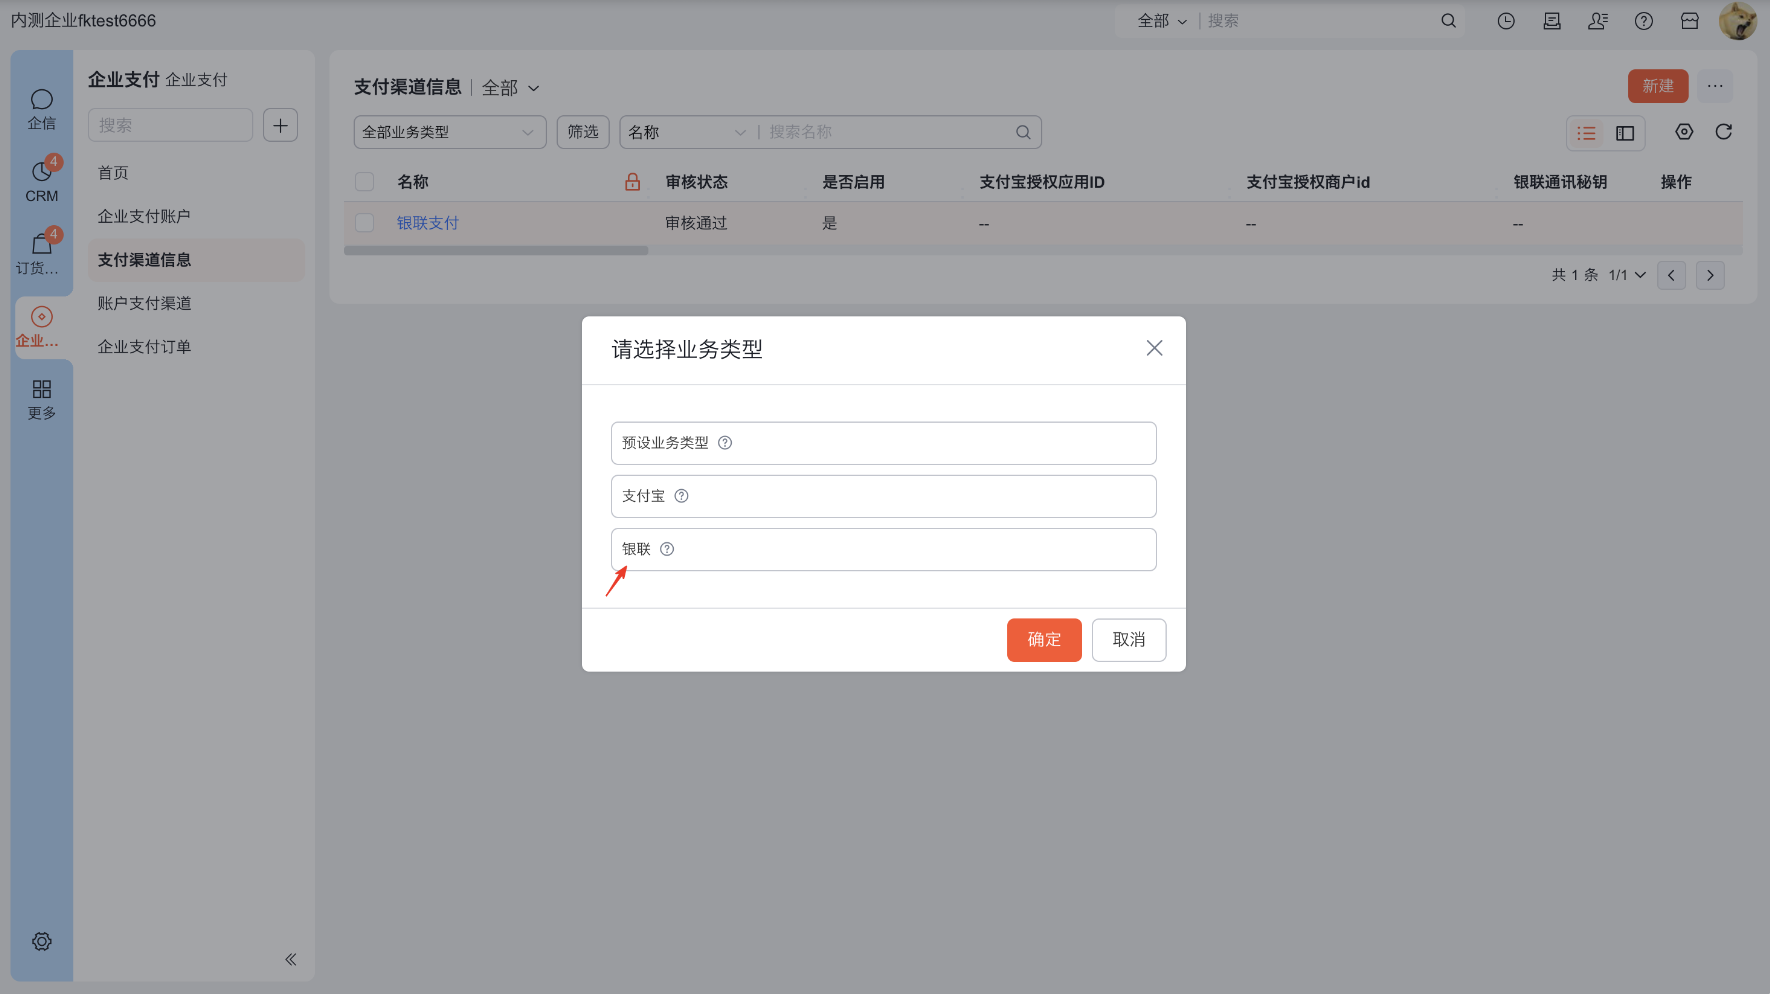The image size is (1770, 994).
Task: Click the inbox tray icon in top bar
Action: point(1552,20)
